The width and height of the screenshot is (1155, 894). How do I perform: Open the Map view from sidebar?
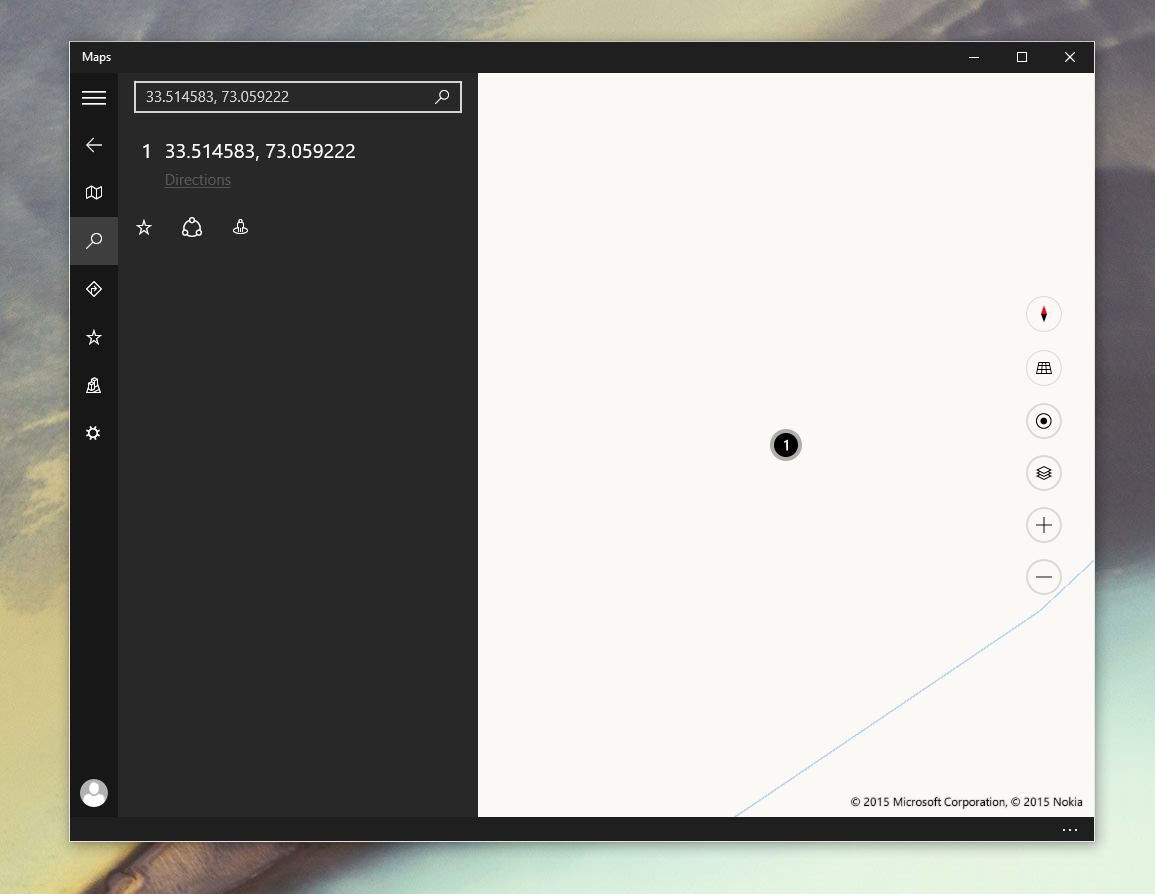pyautogui.click(x=94, y=193)
